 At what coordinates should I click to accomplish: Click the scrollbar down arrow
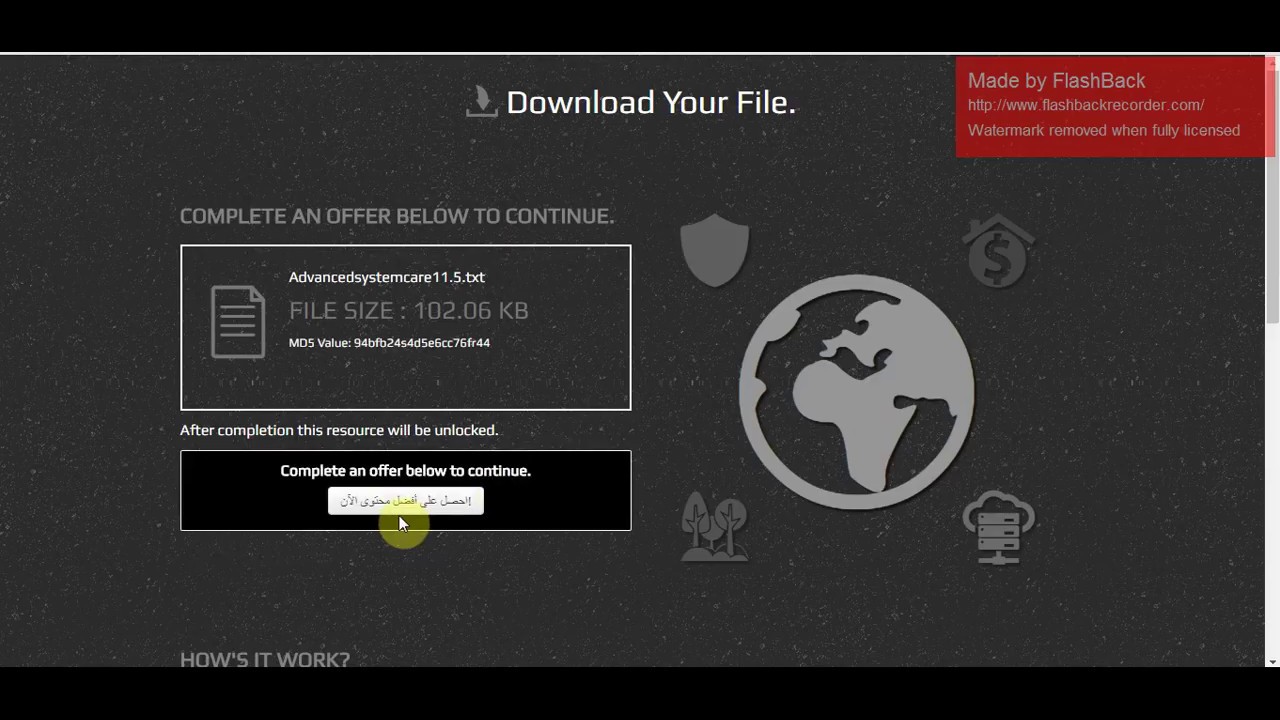coord(1272,662)
